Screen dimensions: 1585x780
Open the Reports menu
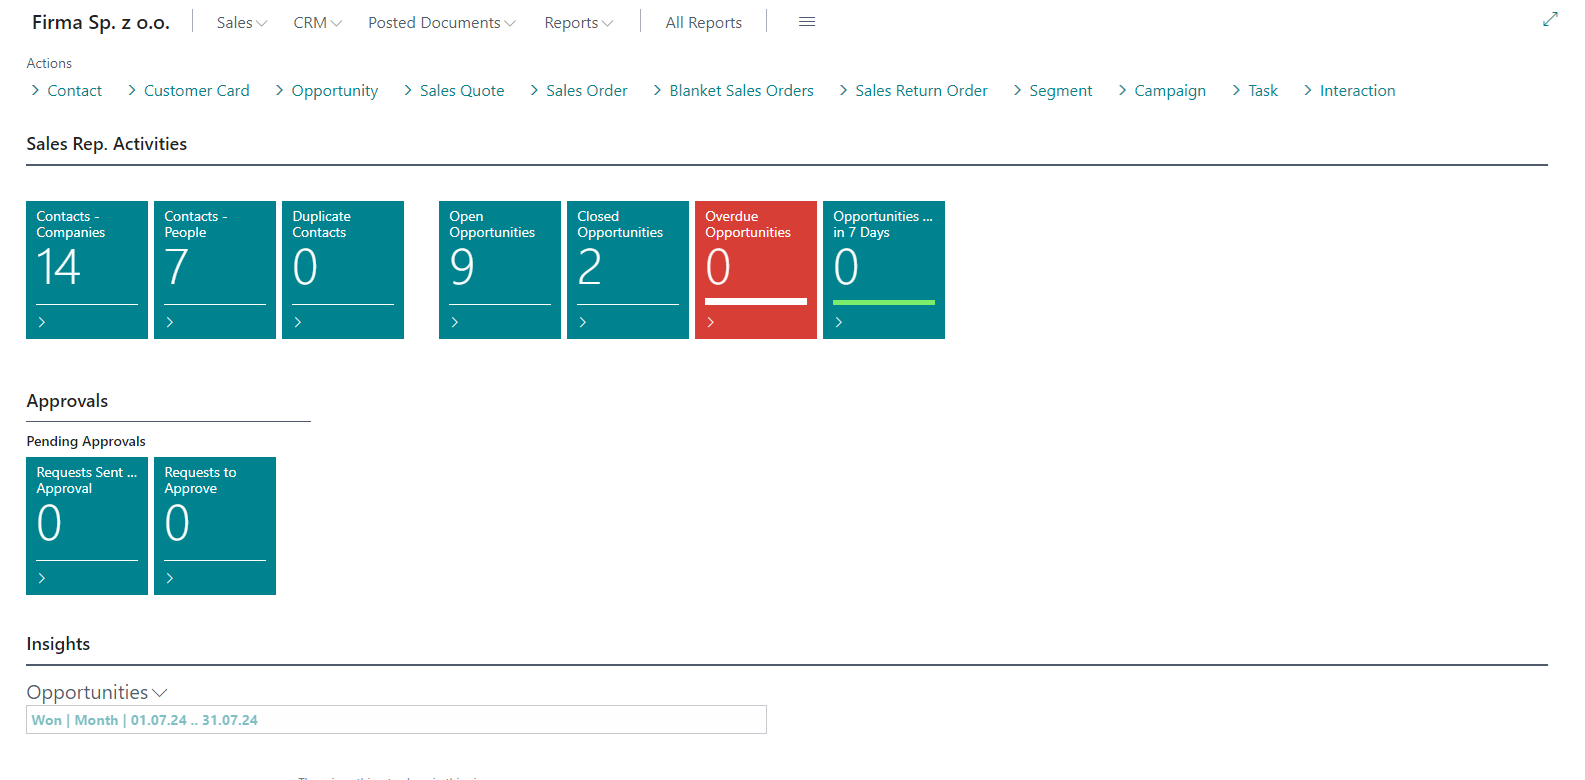[578, 23]
